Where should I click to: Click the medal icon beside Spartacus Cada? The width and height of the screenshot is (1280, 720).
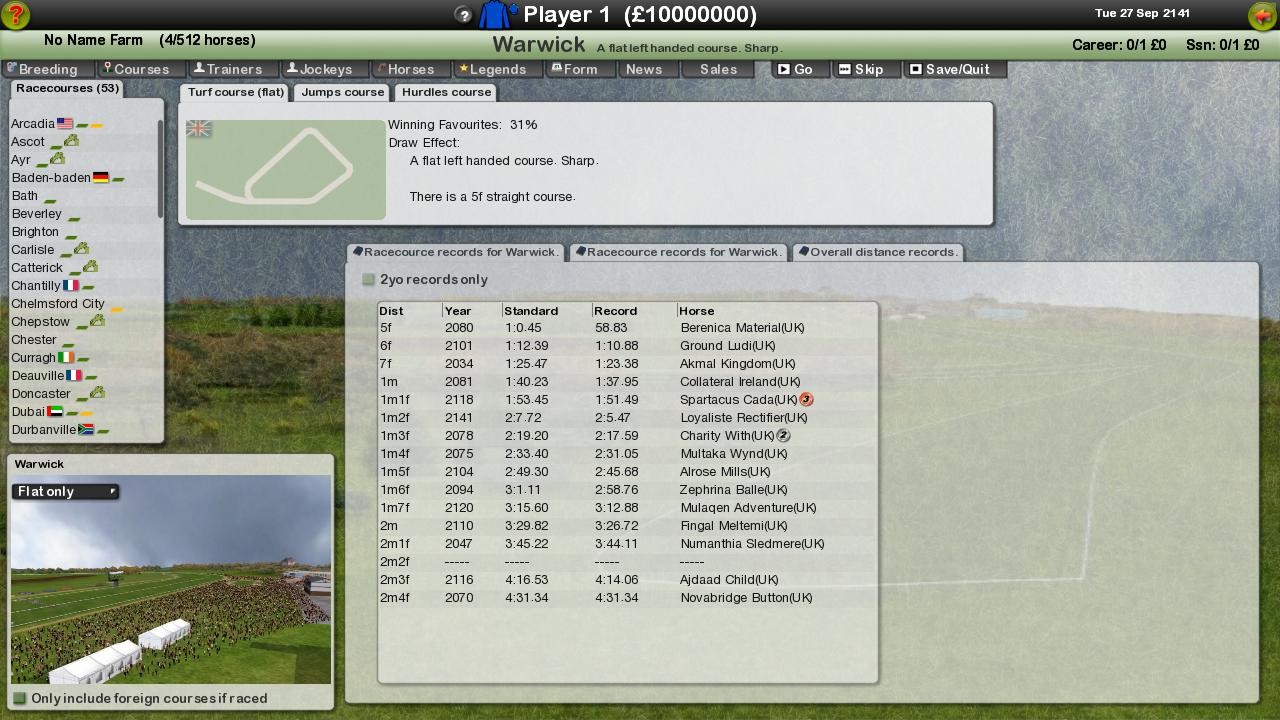point(806,399)
